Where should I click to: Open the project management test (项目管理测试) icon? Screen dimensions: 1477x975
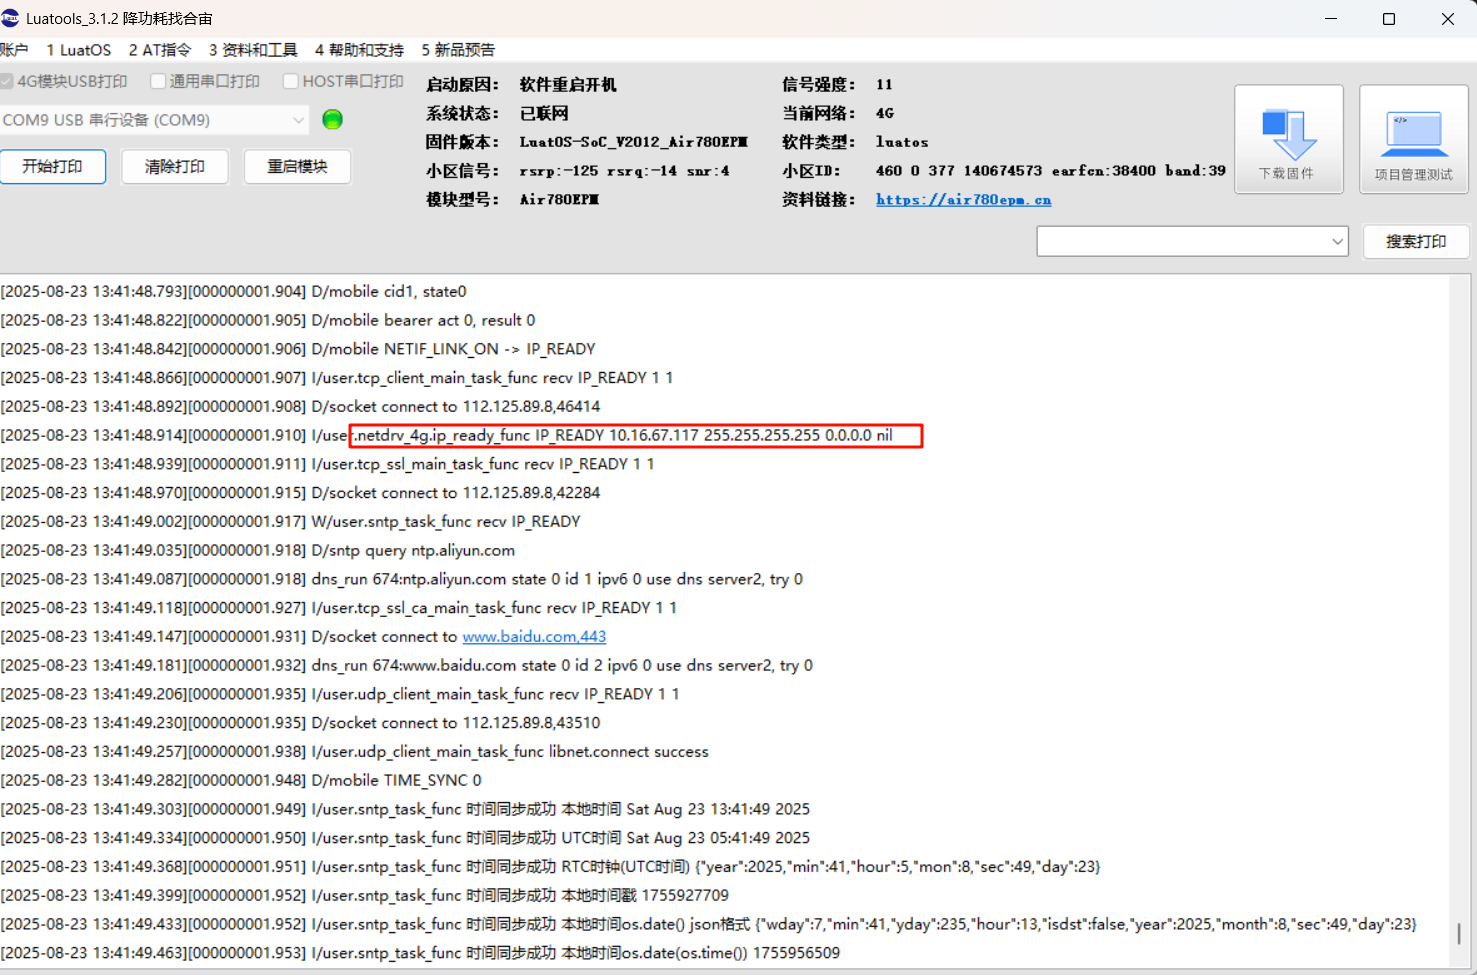[1413, 139]
